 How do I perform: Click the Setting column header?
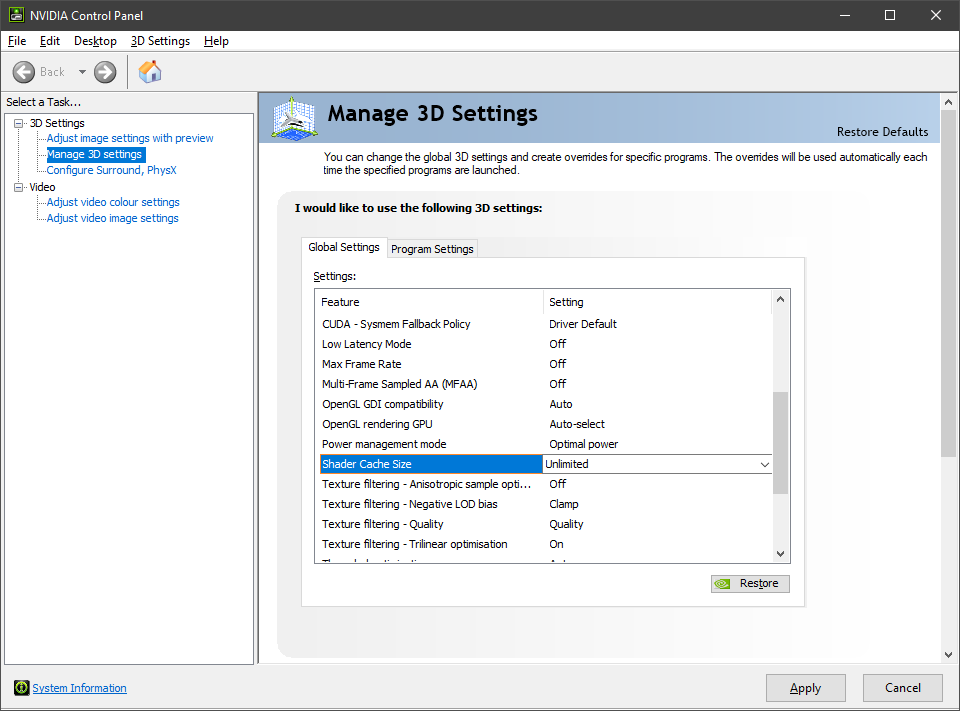coord(658,302)
